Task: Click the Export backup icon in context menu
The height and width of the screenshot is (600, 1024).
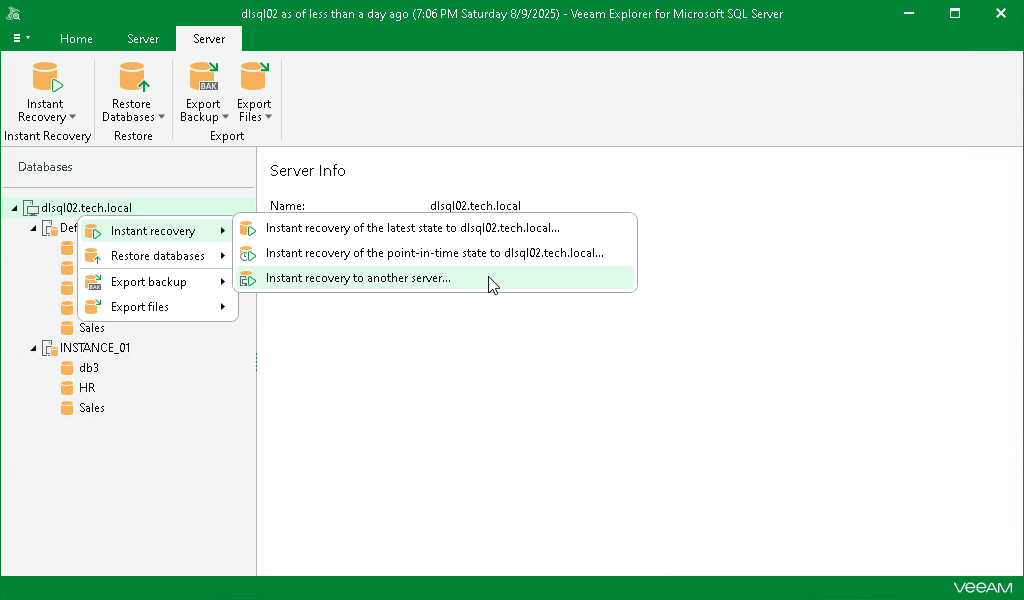Action: (92, 281)
